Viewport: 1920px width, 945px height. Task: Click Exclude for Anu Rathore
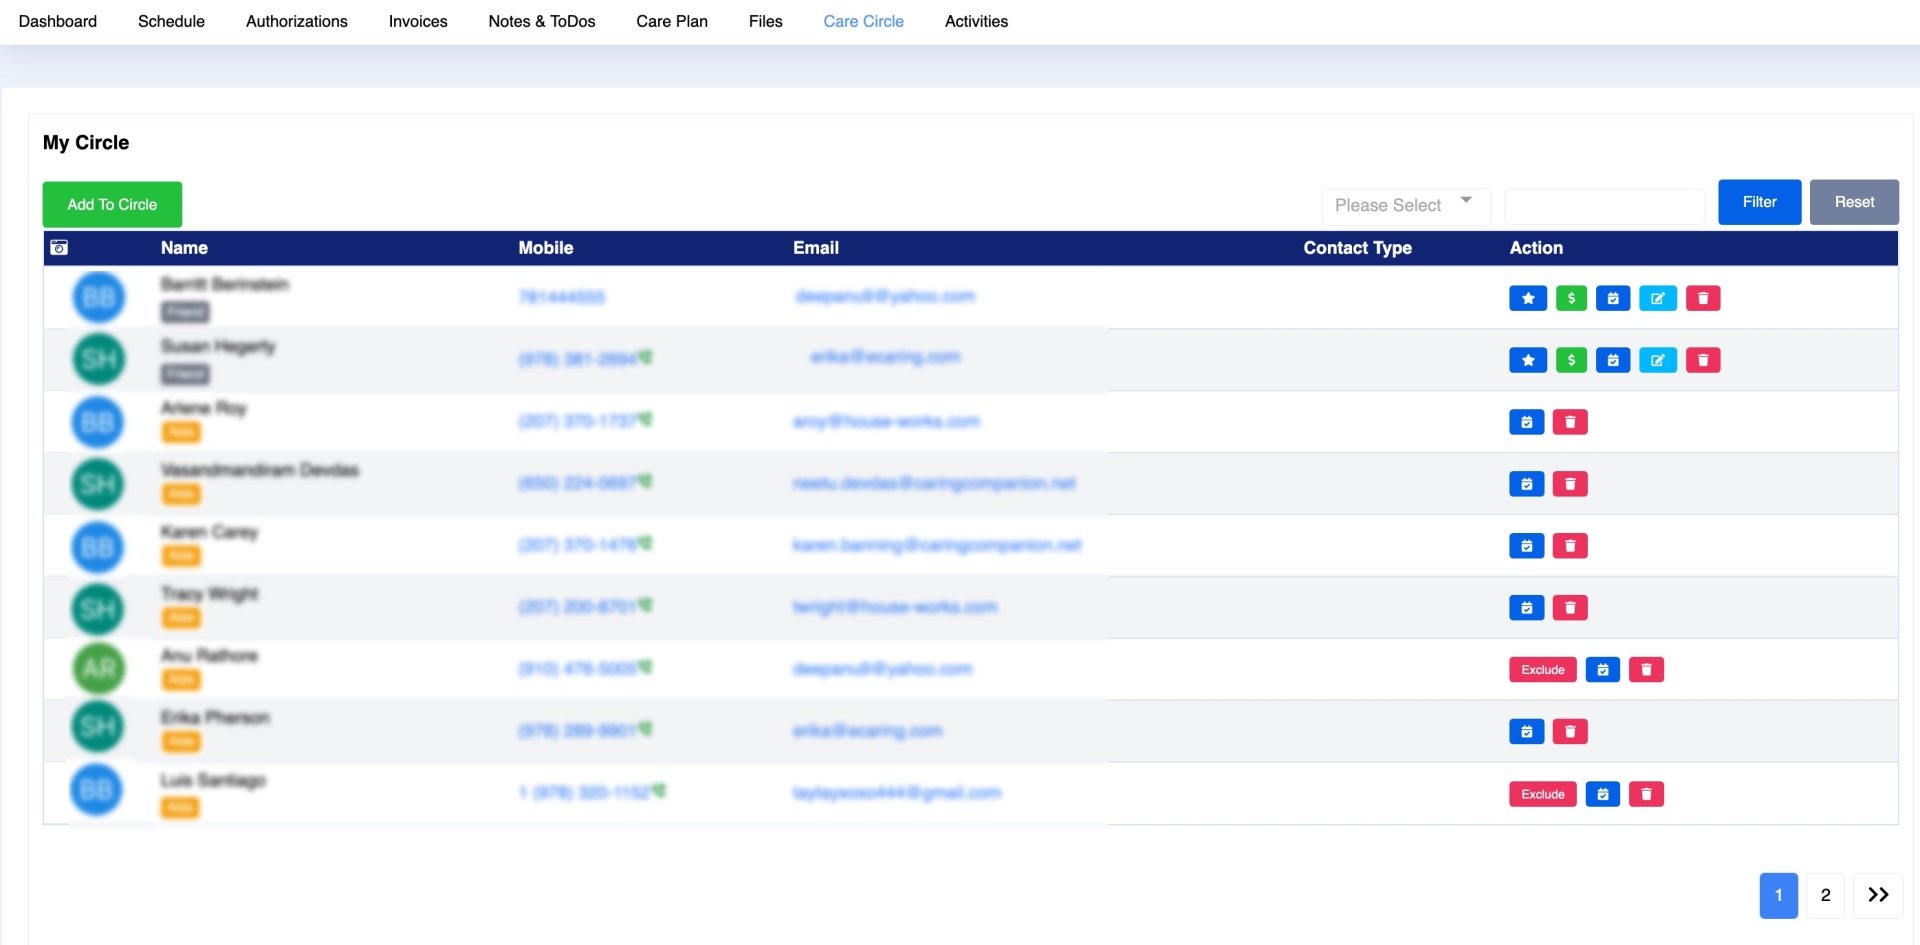coord(1543,669)
